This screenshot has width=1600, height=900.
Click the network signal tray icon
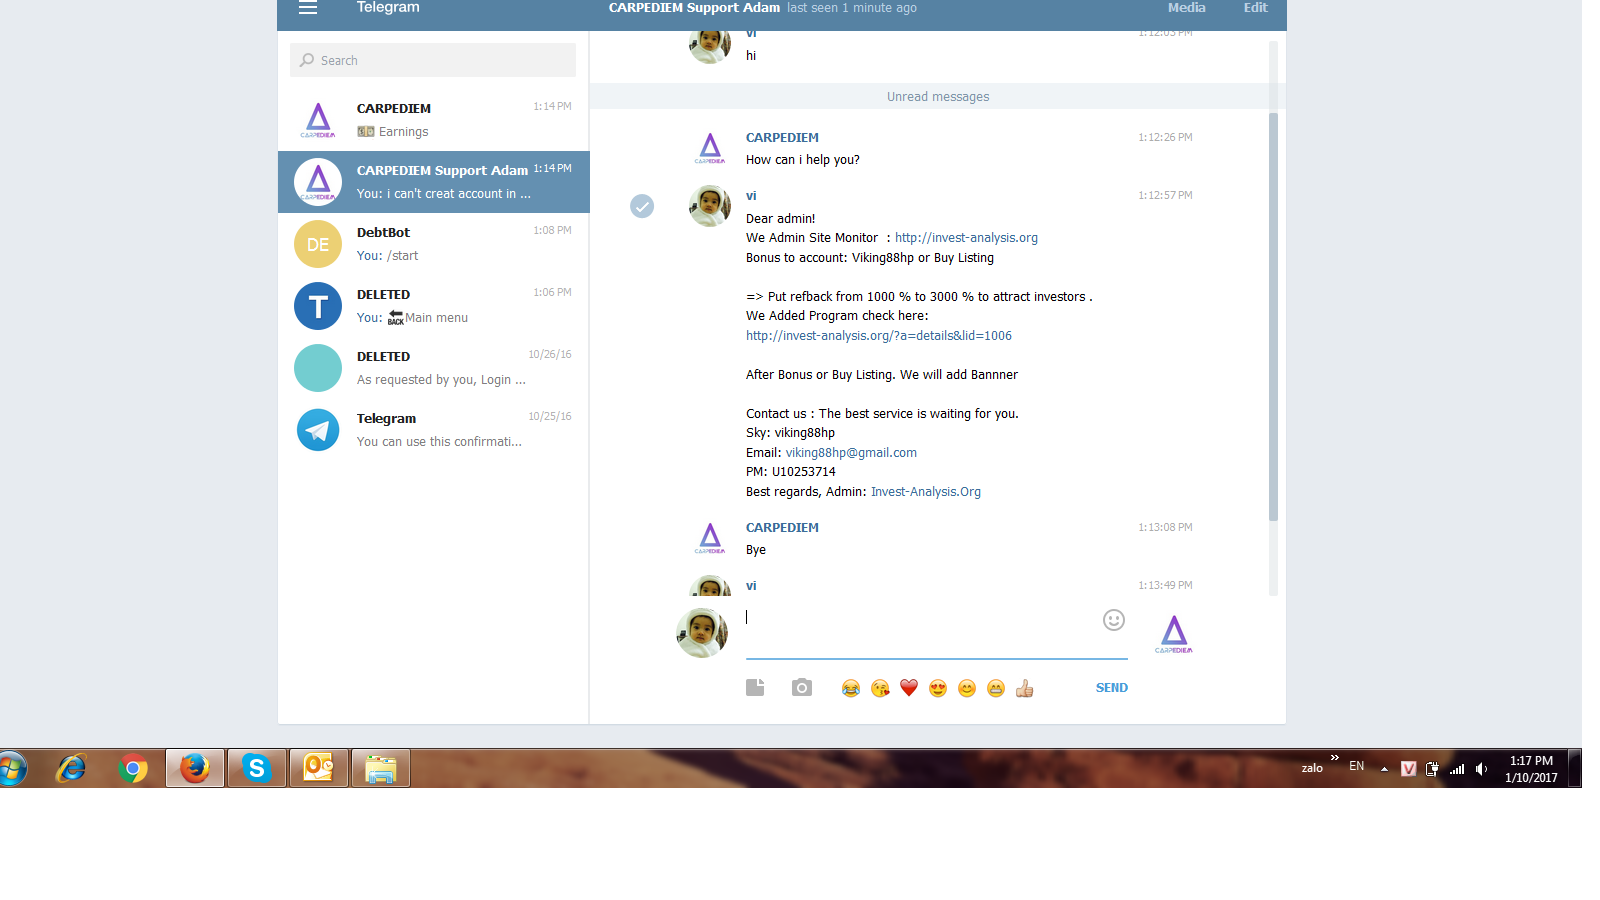(1457, 769)
